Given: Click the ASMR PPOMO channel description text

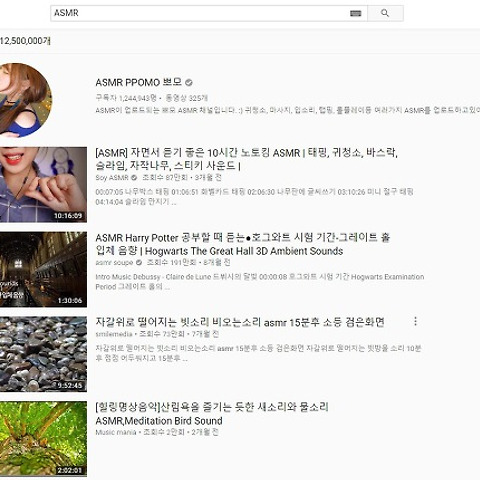Looking at the screenshot, I should [x=287, y=110].
